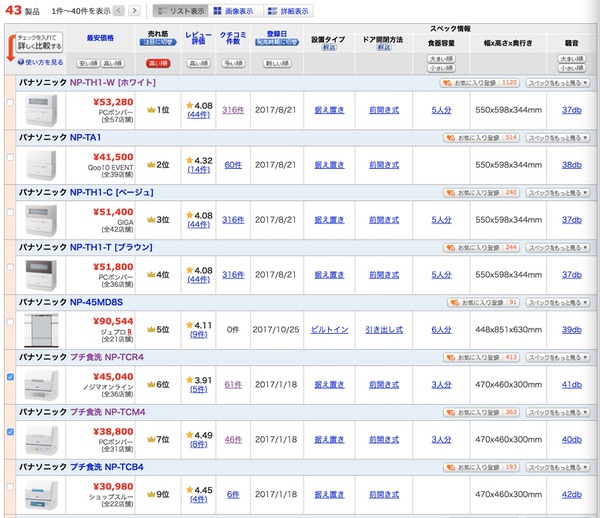The height and width of the screenshot is (518, 600).
Task: Sort 登録日 by 新しい順
Action: tap(277, 64)
